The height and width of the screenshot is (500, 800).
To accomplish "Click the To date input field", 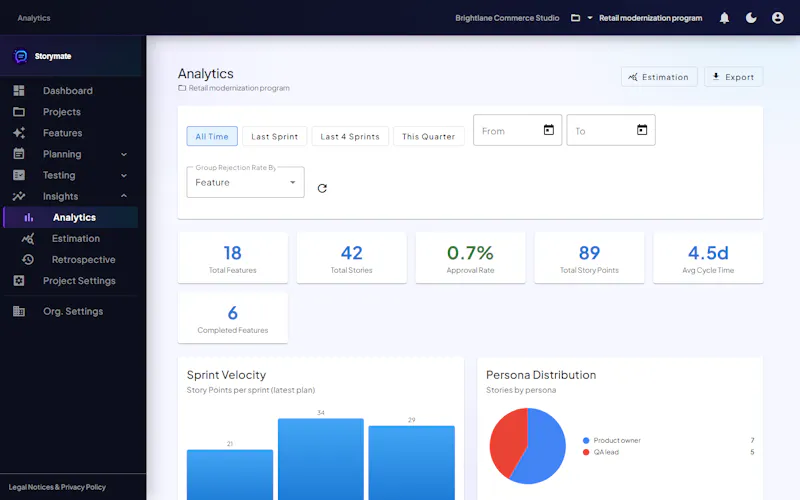I will 611,130.
